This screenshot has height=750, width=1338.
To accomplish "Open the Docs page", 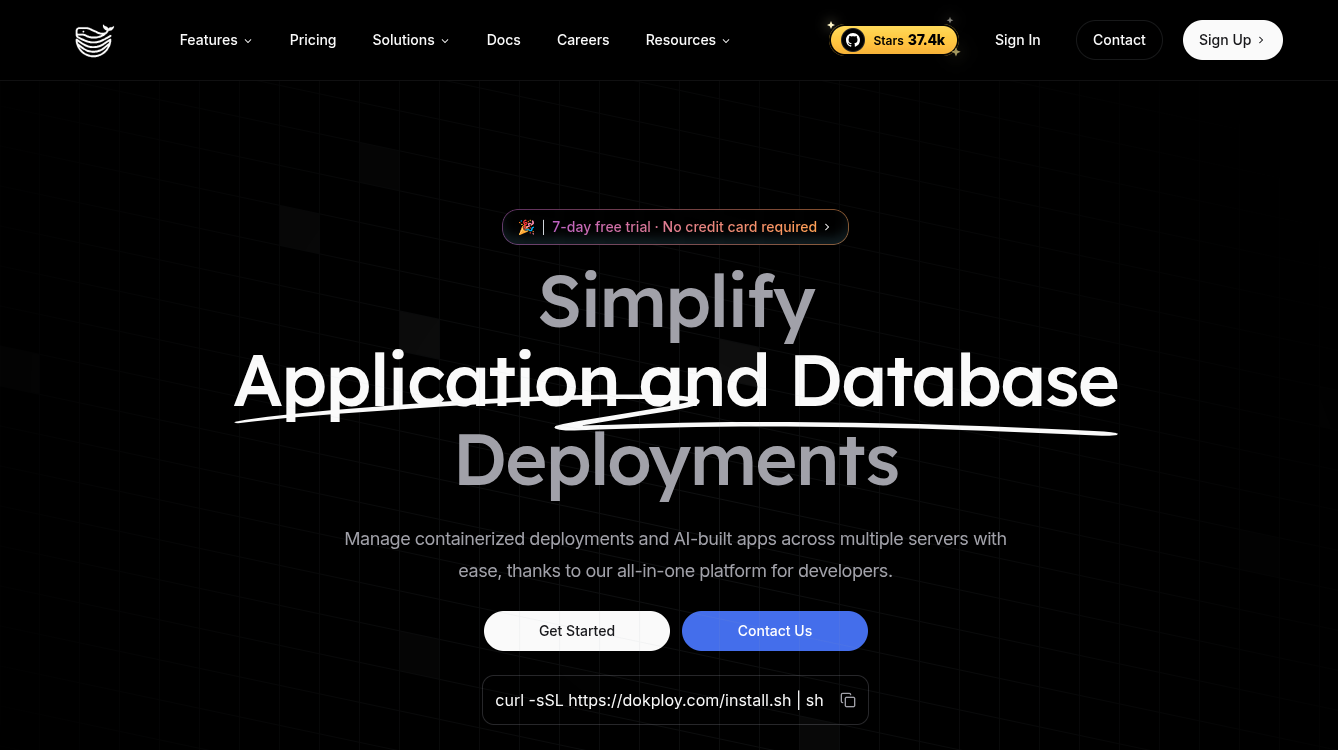I will (x=503, y=40).
